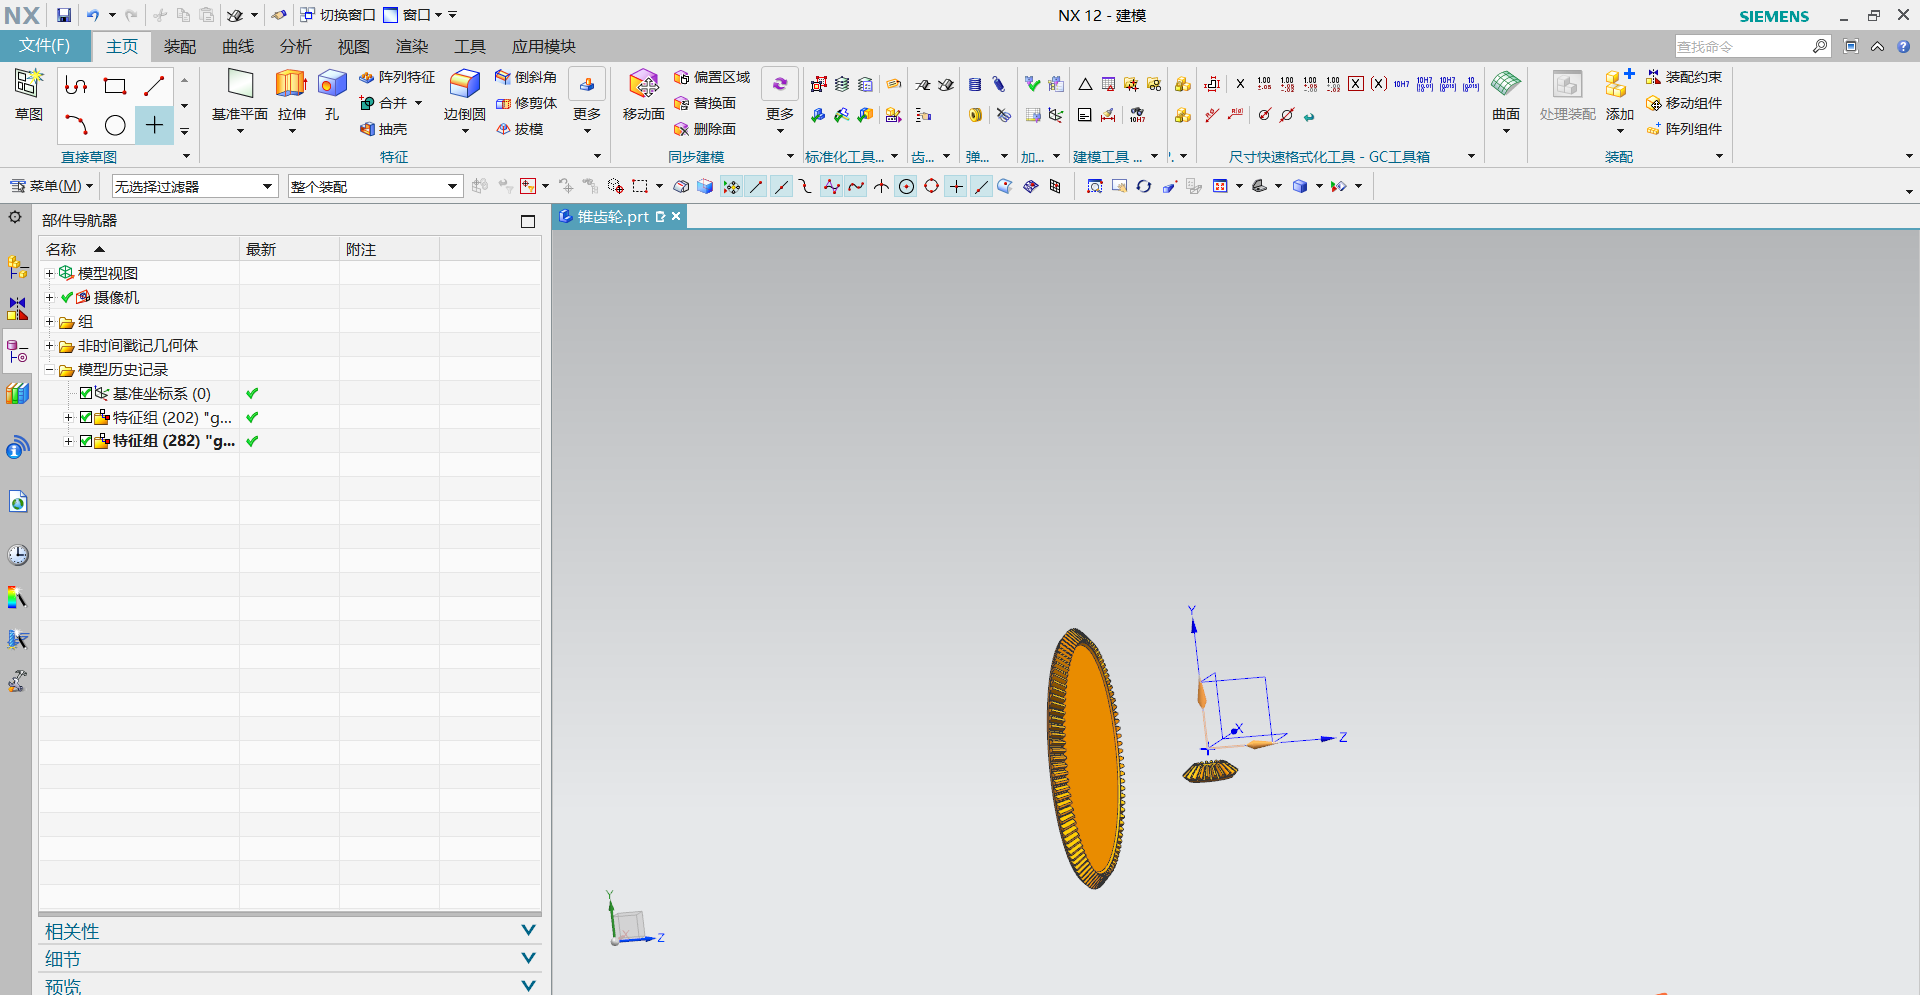Expand the 摄像机 tree node
Viewport: 1920px width, 995px height.
49,297
